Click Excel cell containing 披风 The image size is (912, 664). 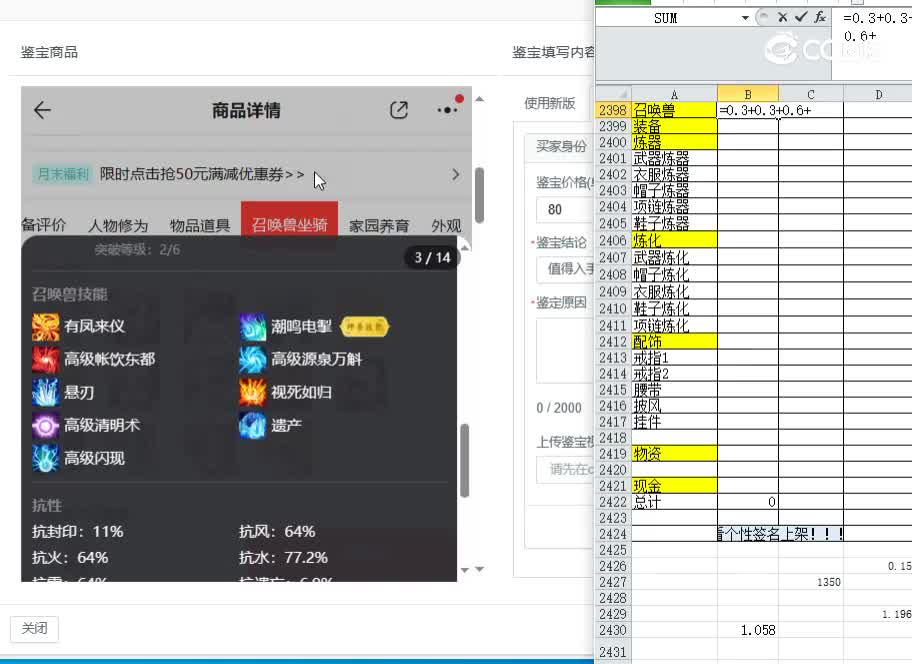pos(674,406)
